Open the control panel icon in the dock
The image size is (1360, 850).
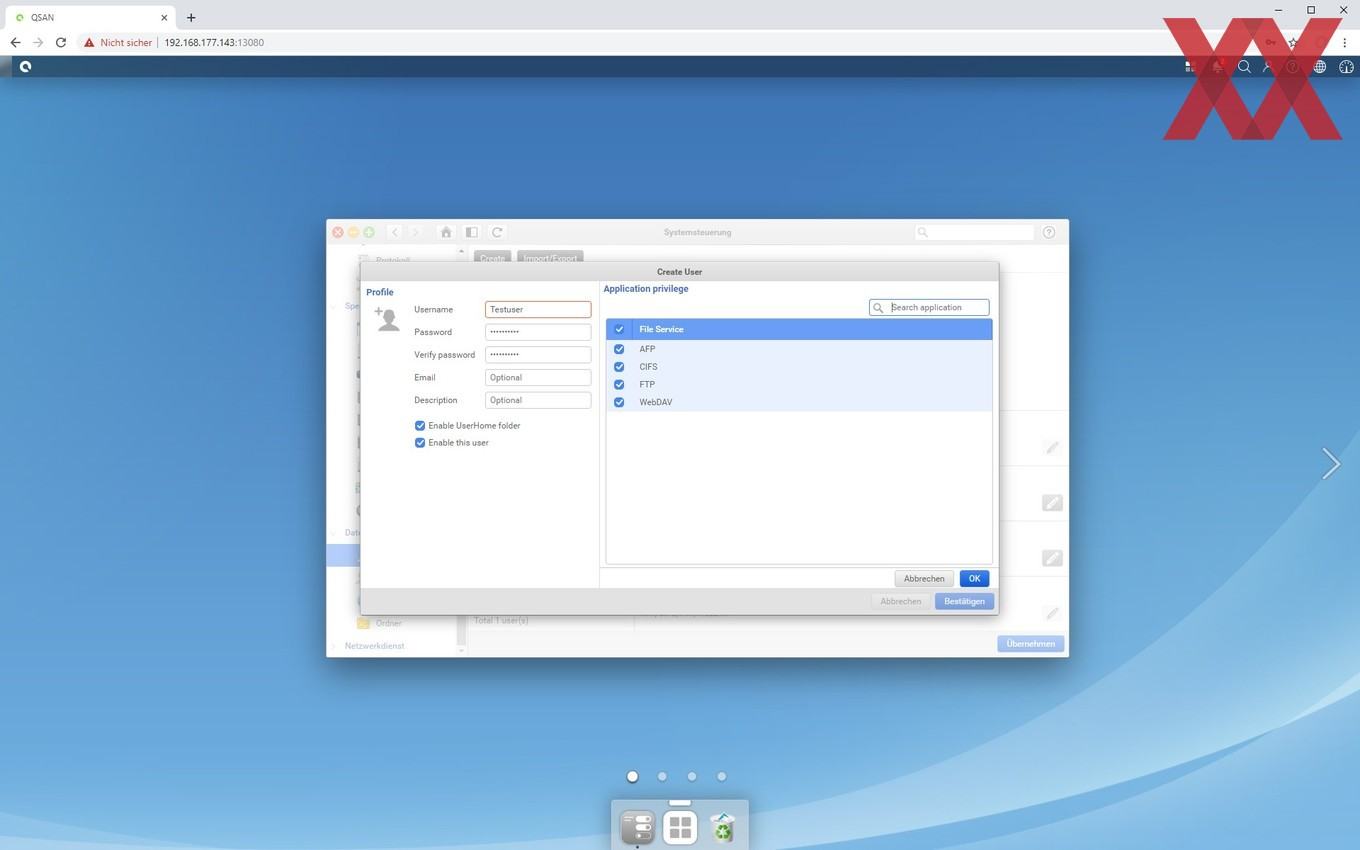click(638, 827)
